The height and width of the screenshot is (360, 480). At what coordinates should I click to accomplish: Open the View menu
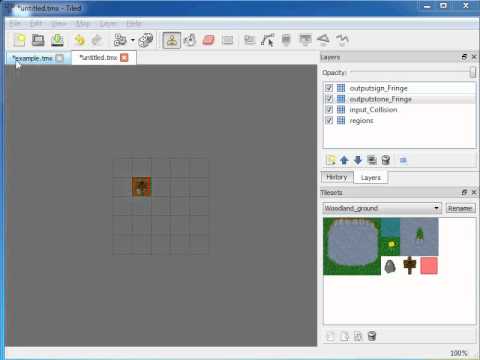tap(59, 24)
